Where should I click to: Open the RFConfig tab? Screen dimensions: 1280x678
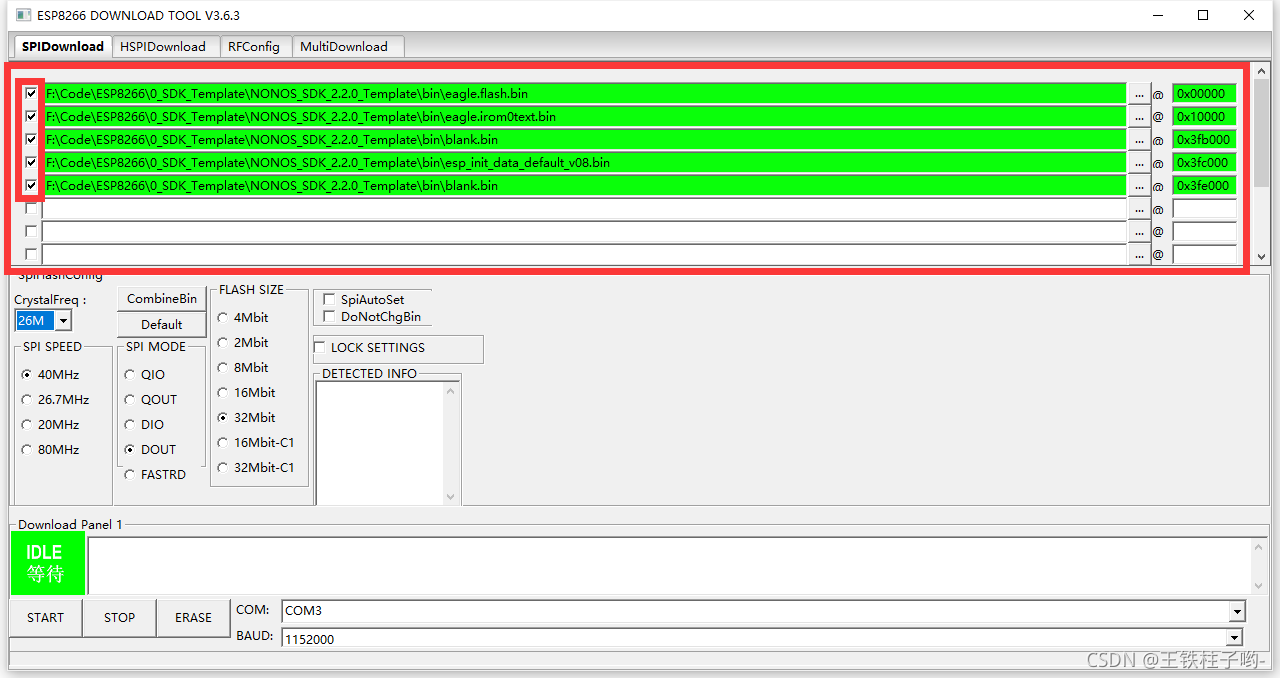[254, 46]
